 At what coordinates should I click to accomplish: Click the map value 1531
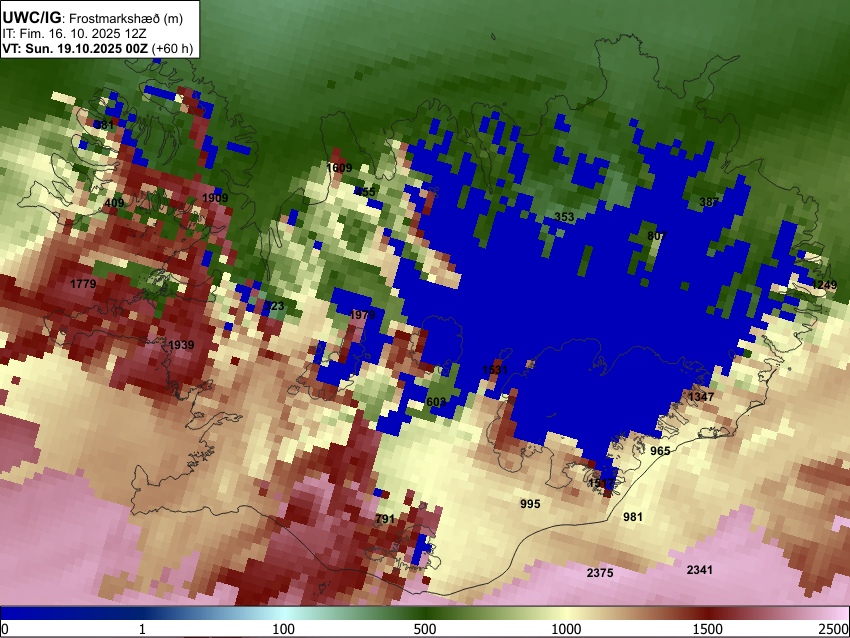click(495, 370)
